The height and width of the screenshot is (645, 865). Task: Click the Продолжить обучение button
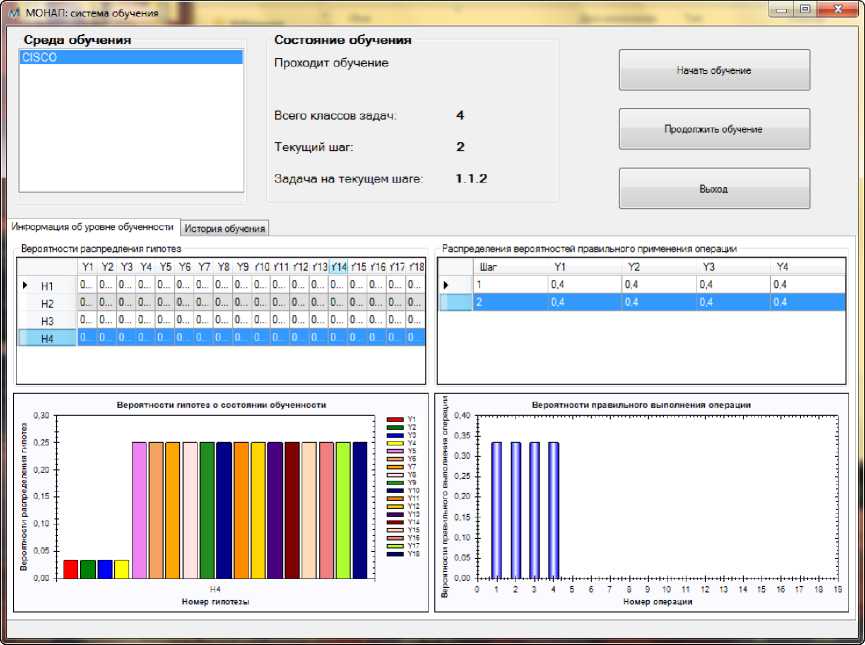click(714, 129)
